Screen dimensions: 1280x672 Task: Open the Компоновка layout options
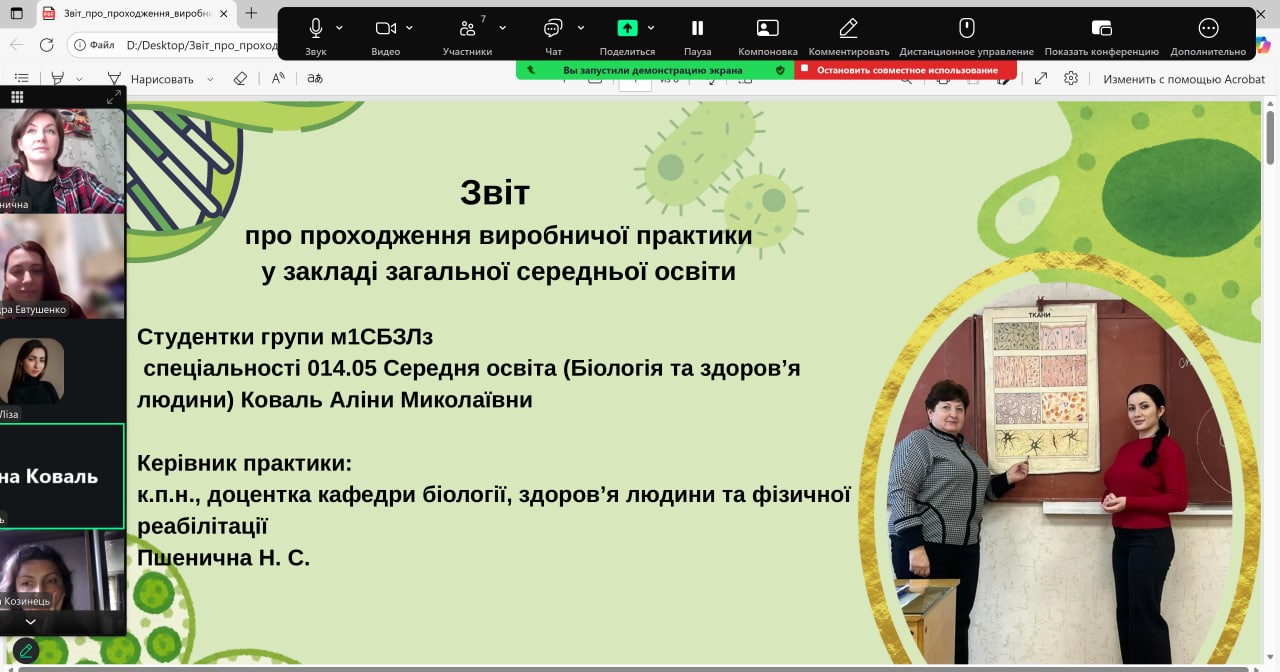pyautogui.click(x=767, y=28)
